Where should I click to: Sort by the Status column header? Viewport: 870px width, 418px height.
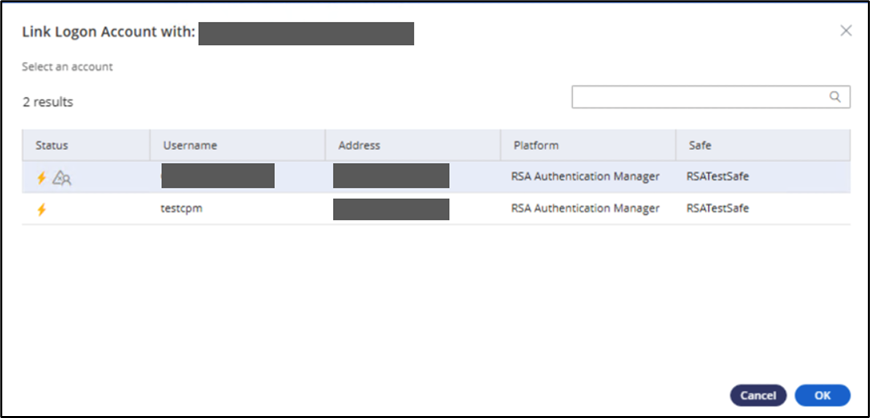(52, 146)
